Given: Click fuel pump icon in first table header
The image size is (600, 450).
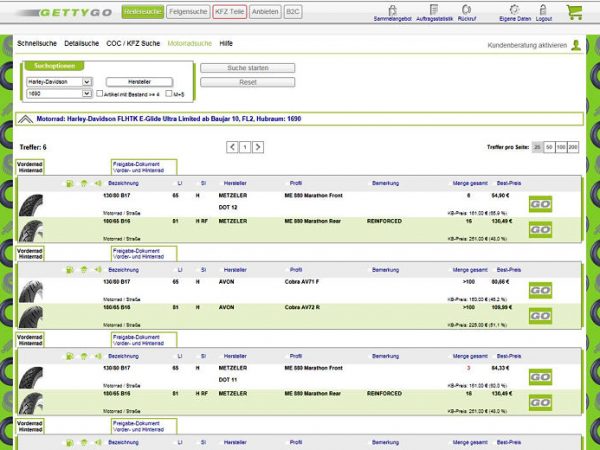Looking at the screenshot, I should (70, 184).
